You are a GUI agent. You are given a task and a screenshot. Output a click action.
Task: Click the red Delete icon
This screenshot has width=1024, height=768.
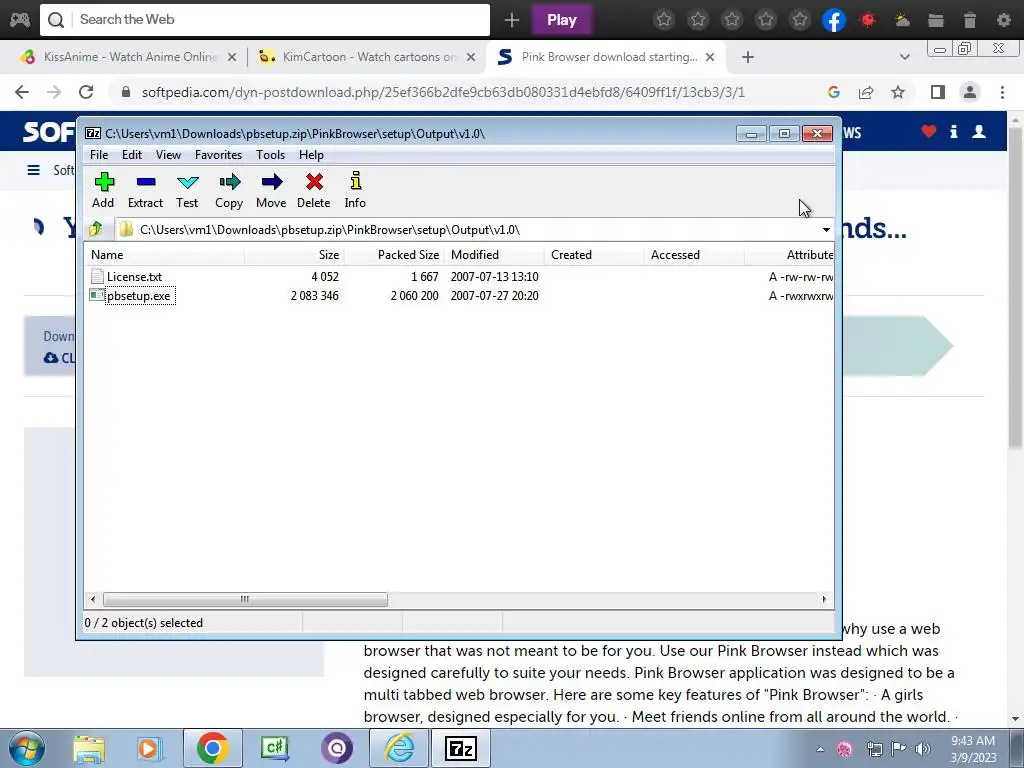[313, 190]
